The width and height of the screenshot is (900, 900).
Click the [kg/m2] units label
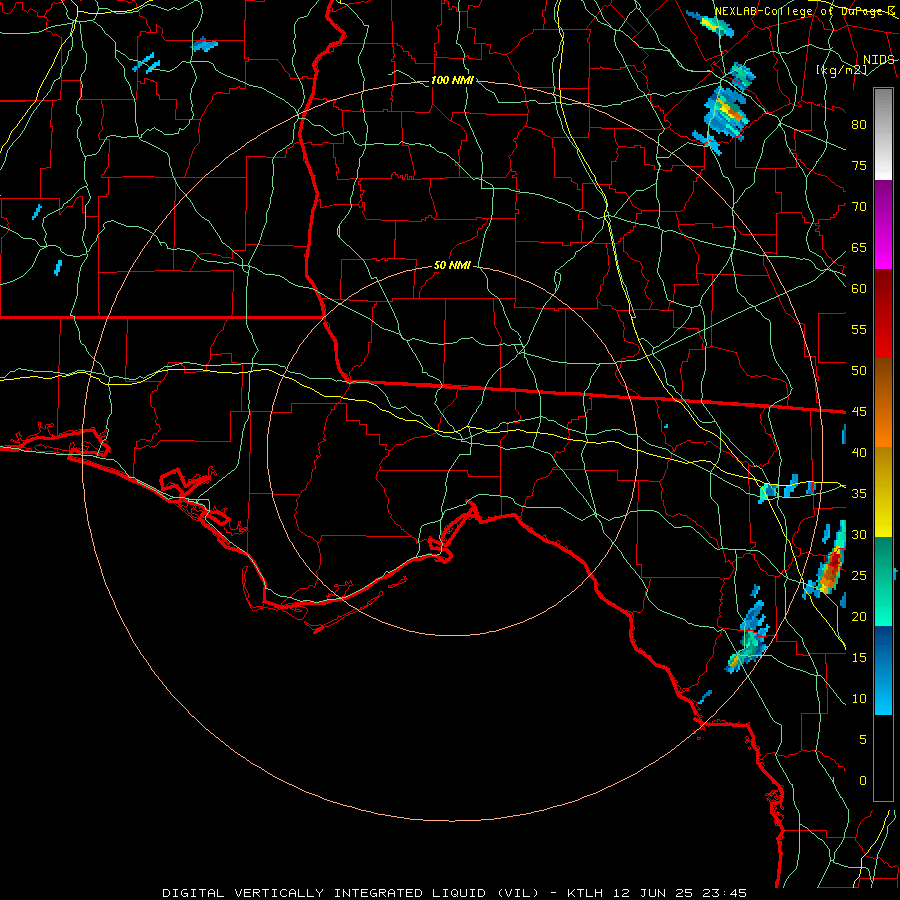coord(841,70)
